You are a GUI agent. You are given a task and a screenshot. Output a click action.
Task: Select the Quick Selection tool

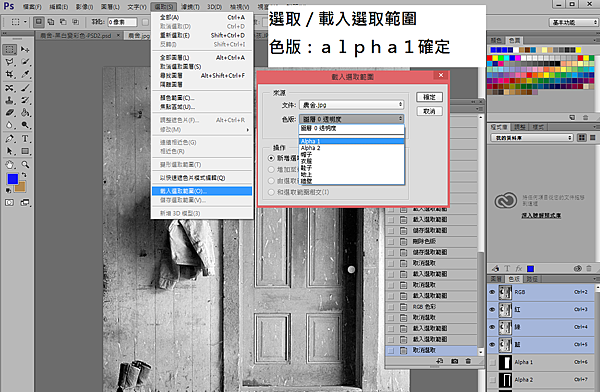tap(25, 62)
